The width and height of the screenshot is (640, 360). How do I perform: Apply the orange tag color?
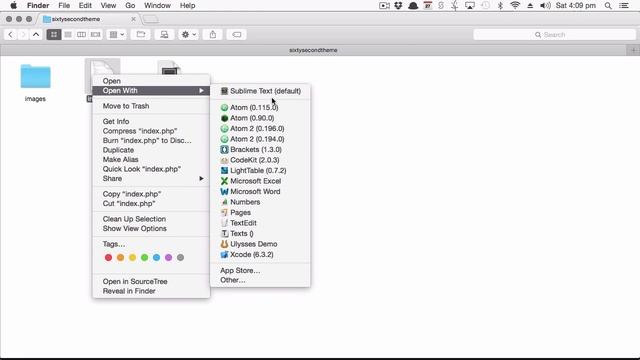tap(120, 258)
